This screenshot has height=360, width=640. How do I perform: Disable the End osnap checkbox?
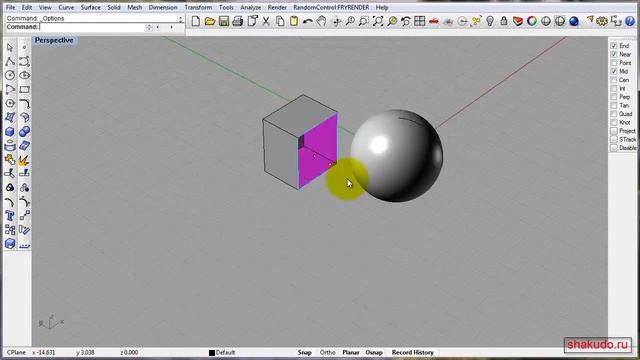(x=613, y=46)
